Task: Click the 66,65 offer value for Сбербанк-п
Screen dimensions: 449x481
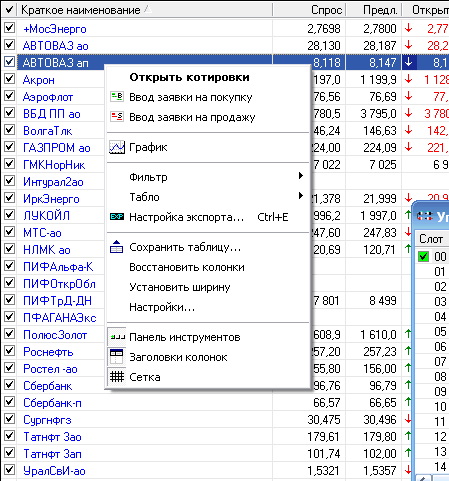Action: click(383, 403)
